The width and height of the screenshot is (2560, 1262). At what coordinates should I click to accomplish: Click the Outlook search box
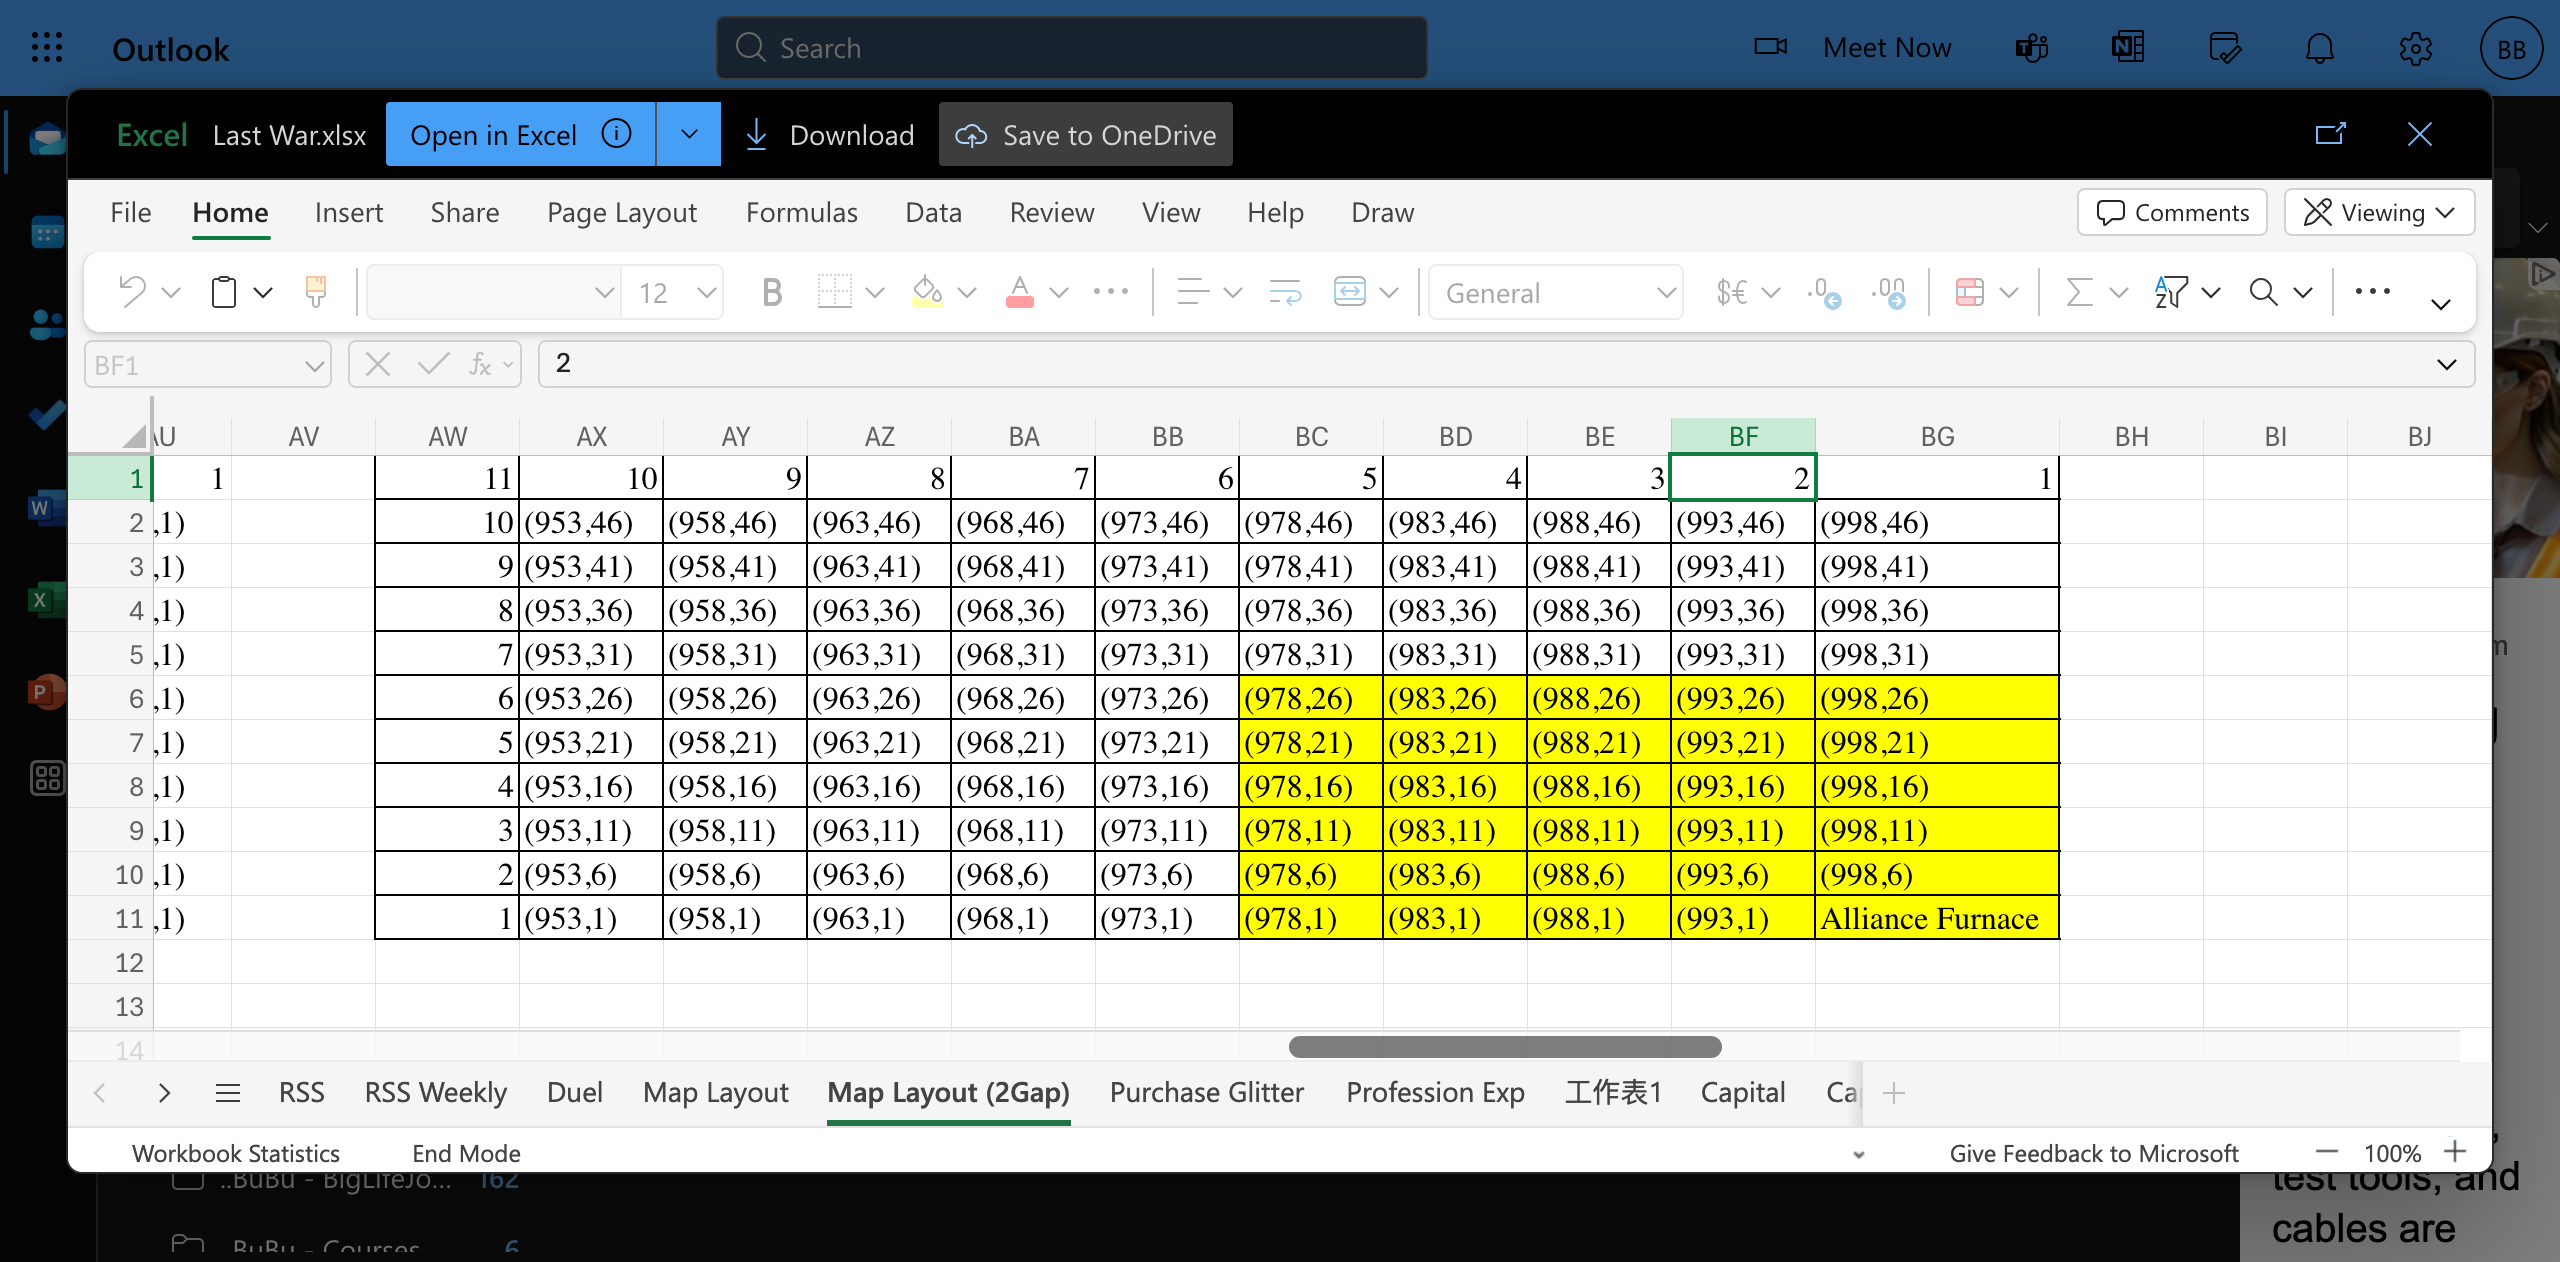coord(1071,47)
